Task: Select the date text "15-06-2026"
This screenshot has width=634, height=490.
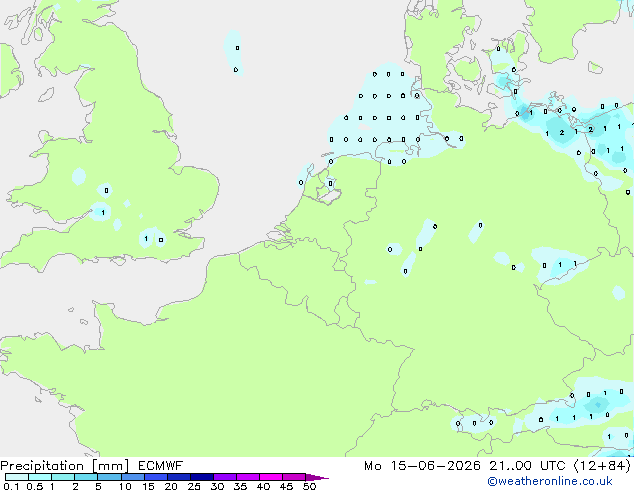Action: pos(435,466)
